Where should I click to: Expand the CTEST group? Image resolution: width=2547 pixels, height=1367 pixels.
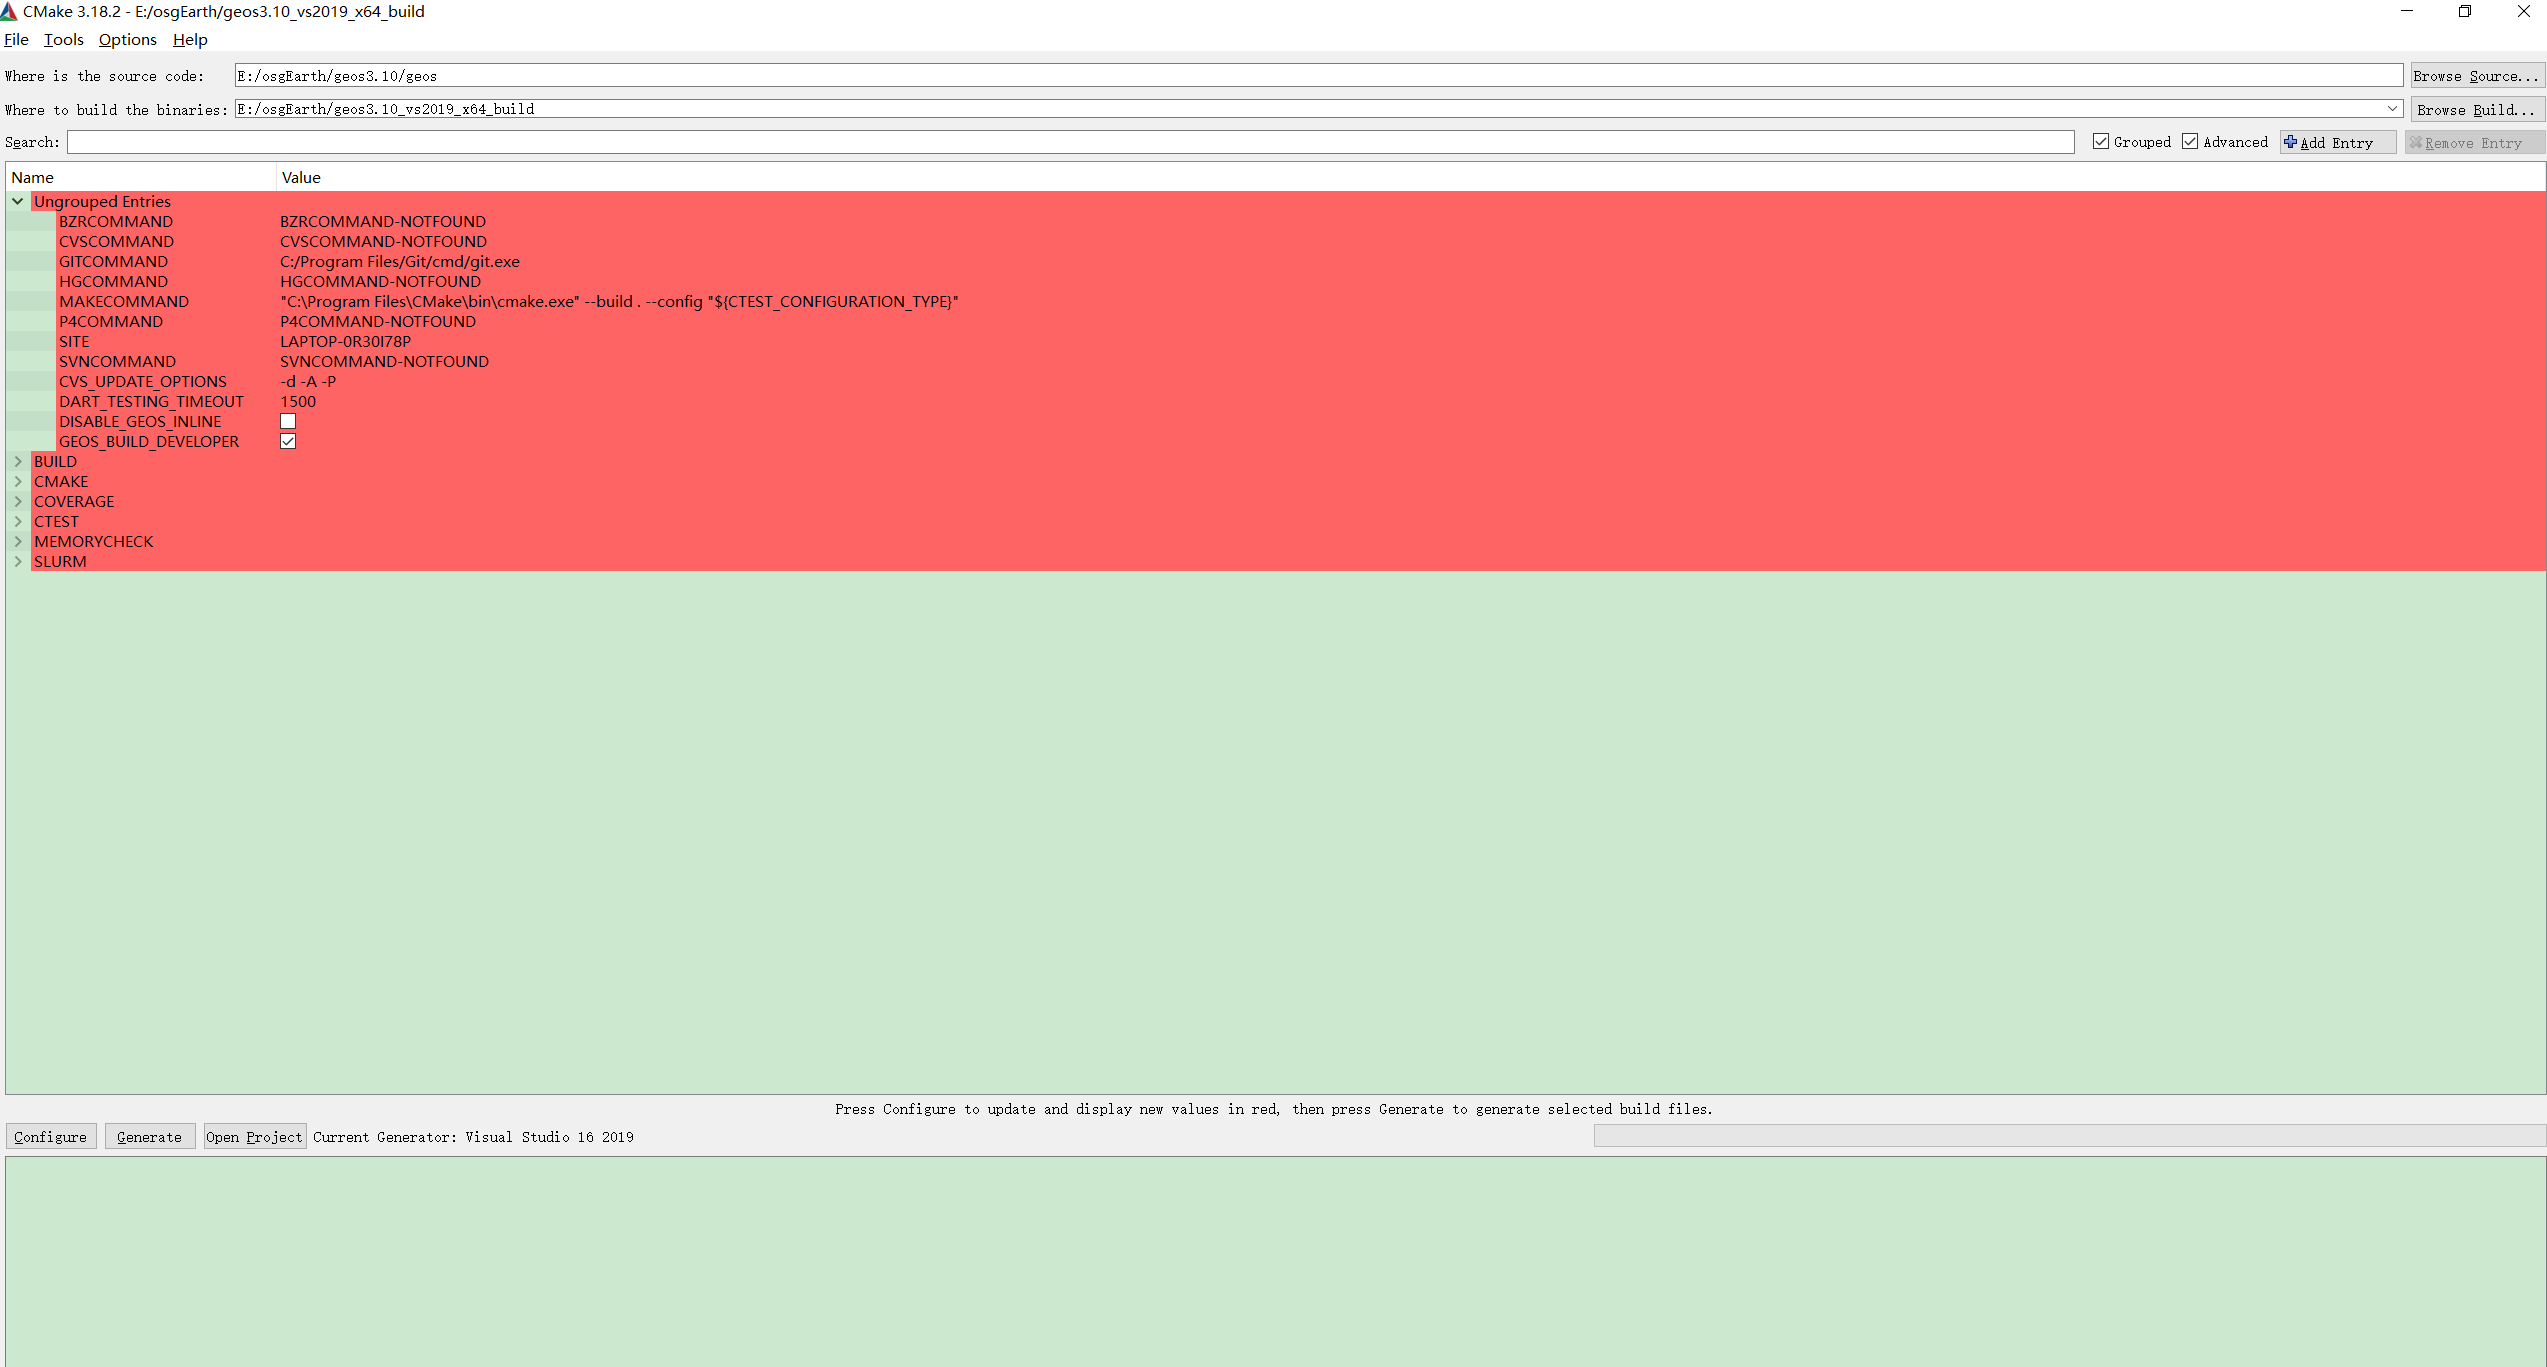[x=18, y=521]
